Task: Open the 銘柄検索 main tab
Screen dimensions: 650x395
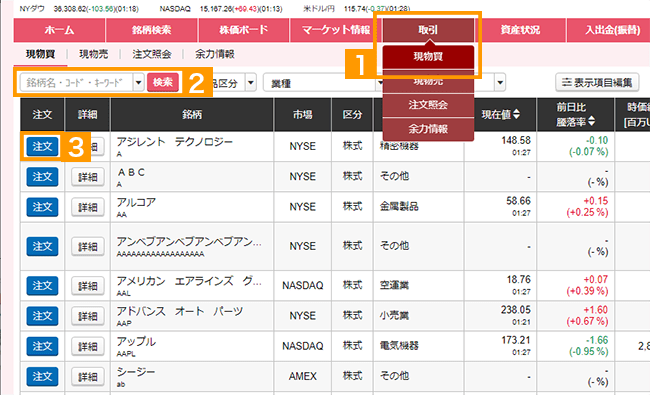Action: tap(152, 30)
